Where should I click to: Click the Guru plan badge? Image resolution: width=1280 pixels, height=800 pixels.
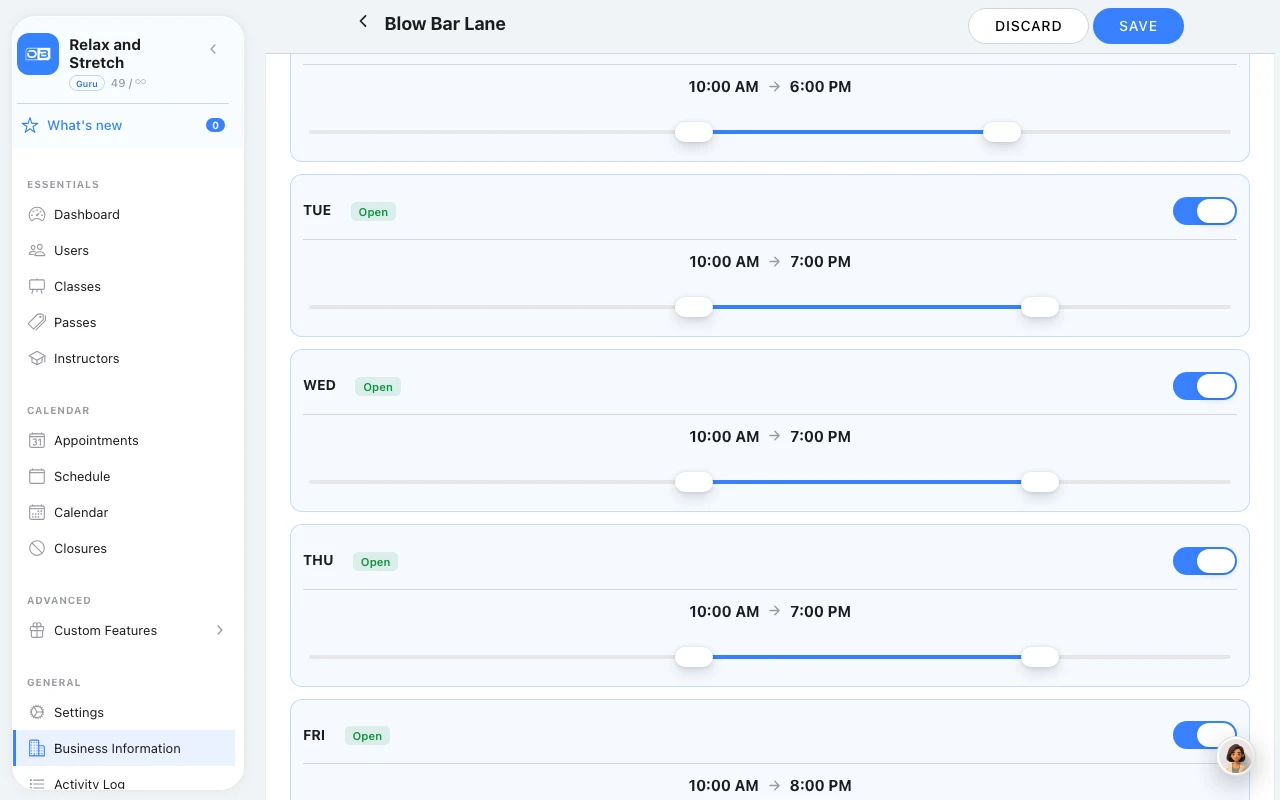(x=87, y=83)
